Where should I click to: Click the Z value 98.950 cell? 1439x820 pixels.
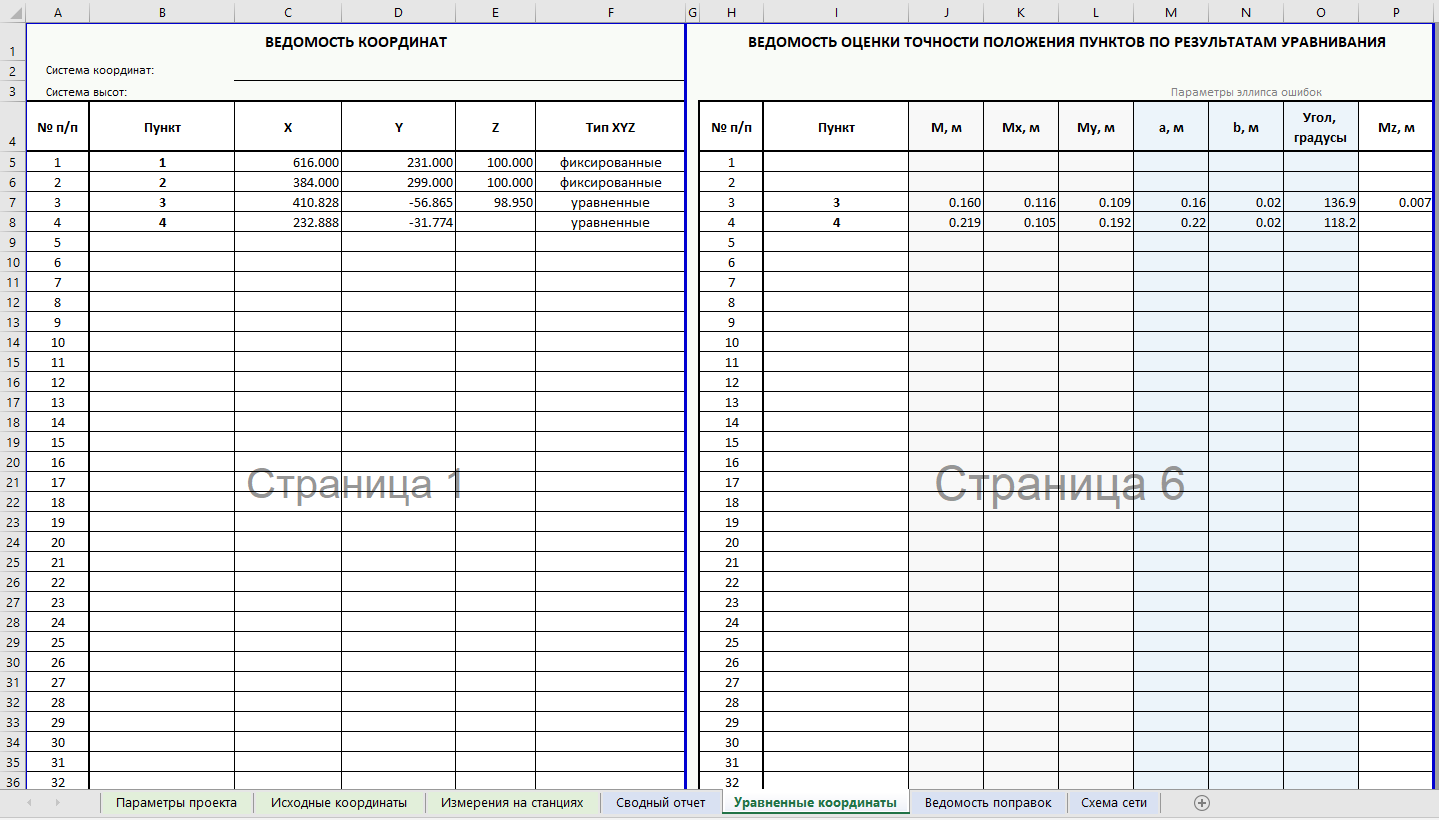(495, 203)
